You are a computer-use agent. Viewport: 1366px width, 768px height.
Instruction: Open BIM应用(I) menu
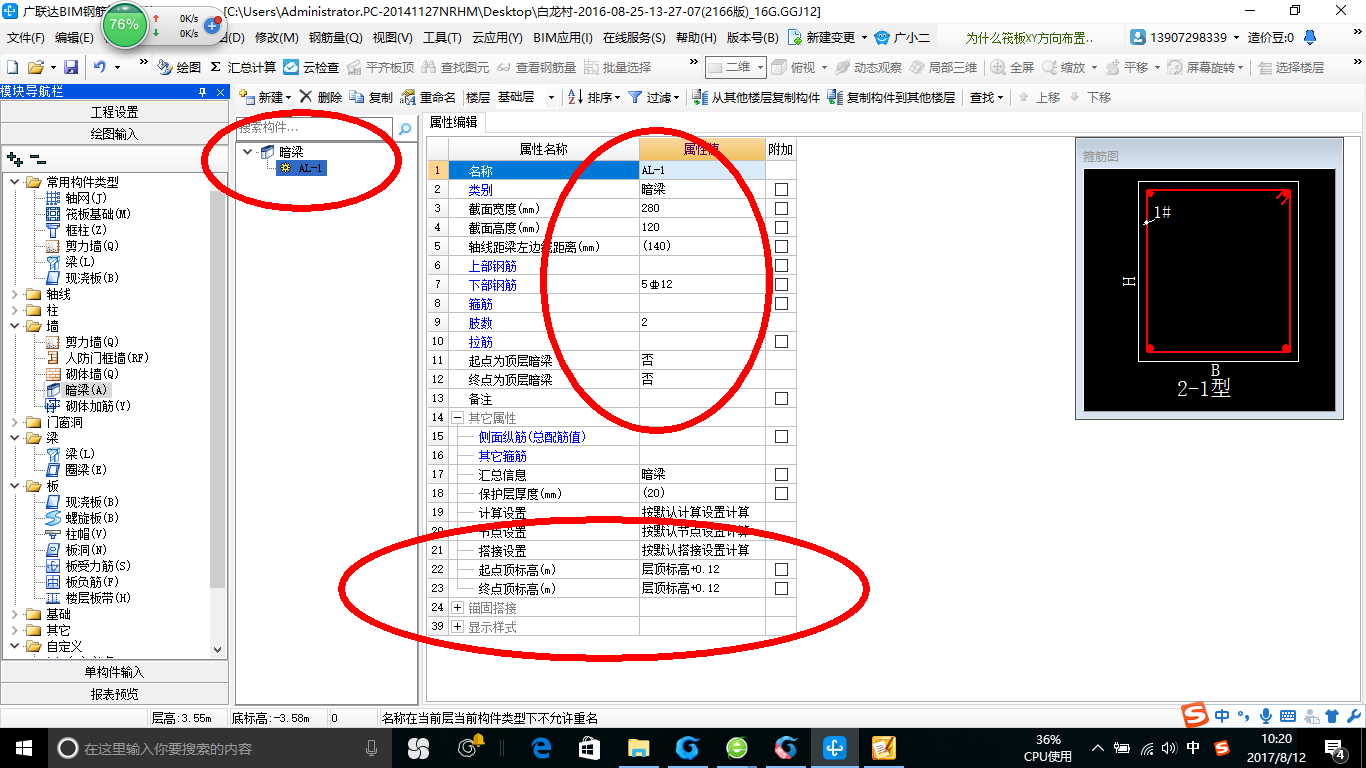(563, 37)
